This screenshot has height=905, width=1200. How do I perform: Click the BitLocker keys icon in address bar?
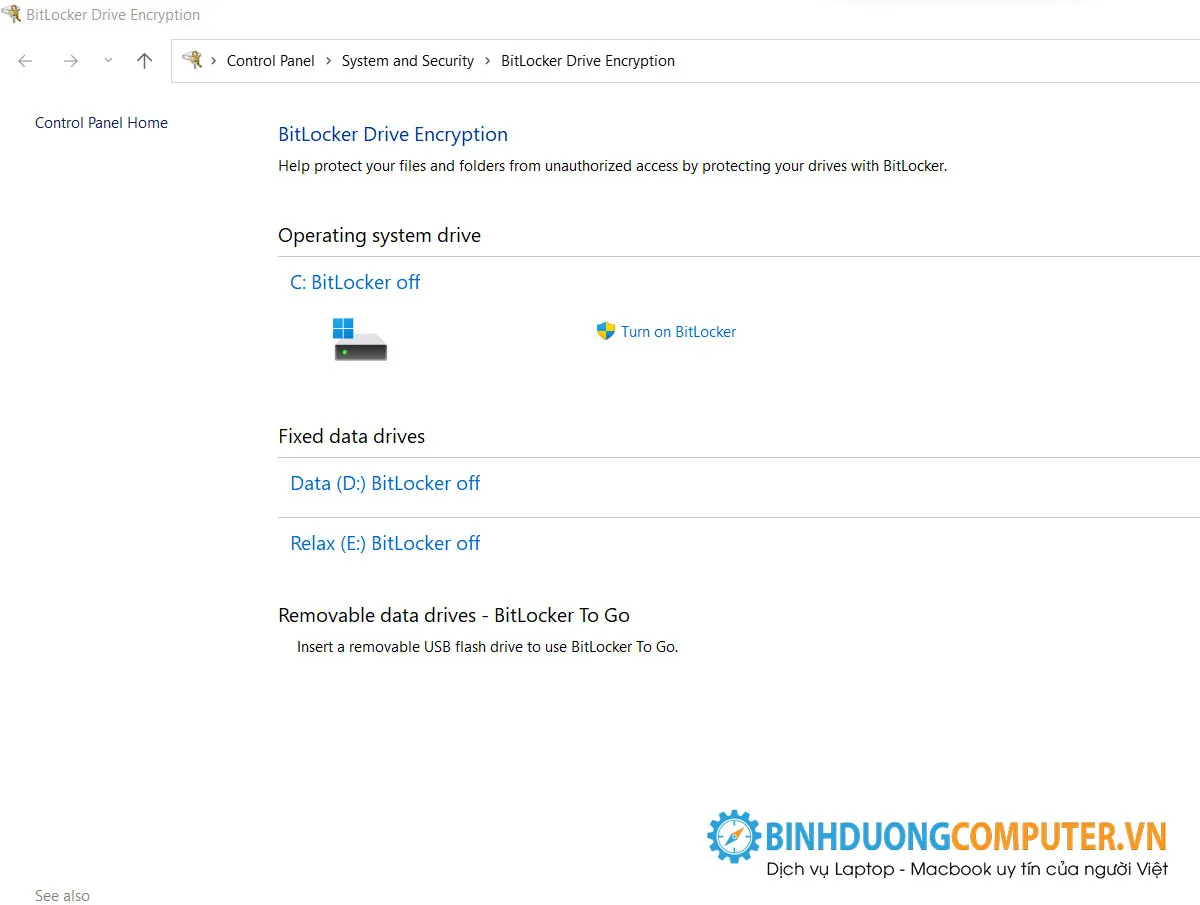click(x=192, y=60)
